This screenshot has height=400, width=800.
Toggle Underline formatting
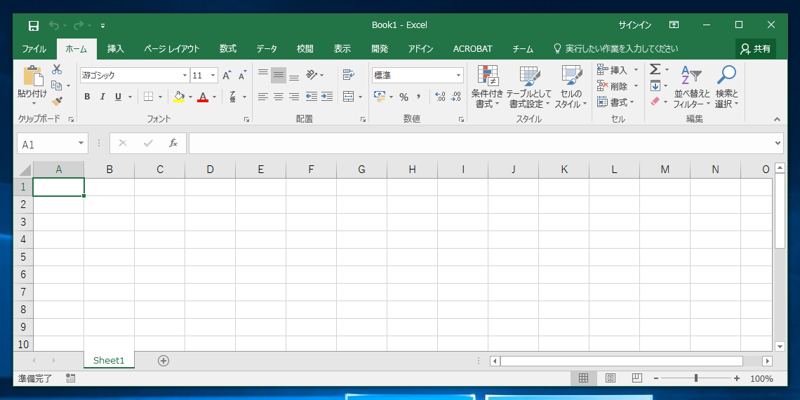(x=118, y=96)
